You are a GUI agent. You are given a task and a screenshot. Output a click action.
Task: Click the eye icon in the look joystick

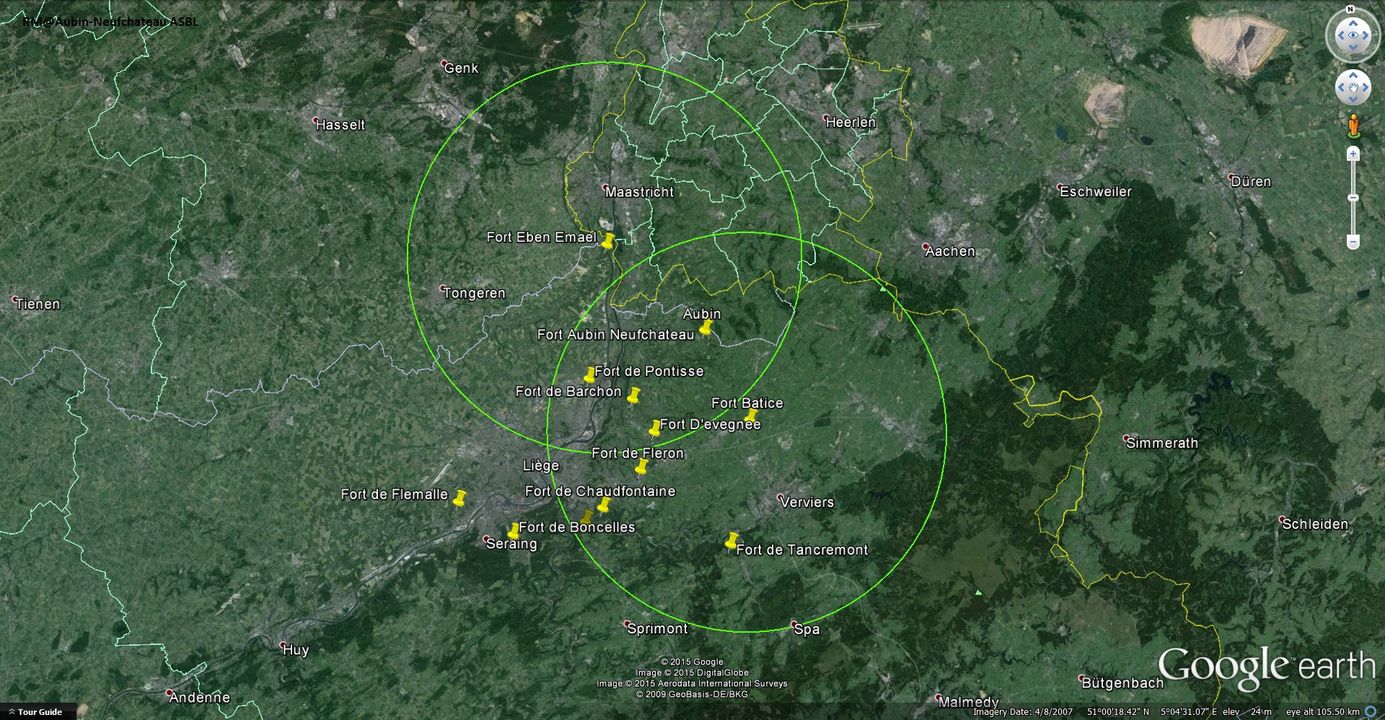[1352, 37]
